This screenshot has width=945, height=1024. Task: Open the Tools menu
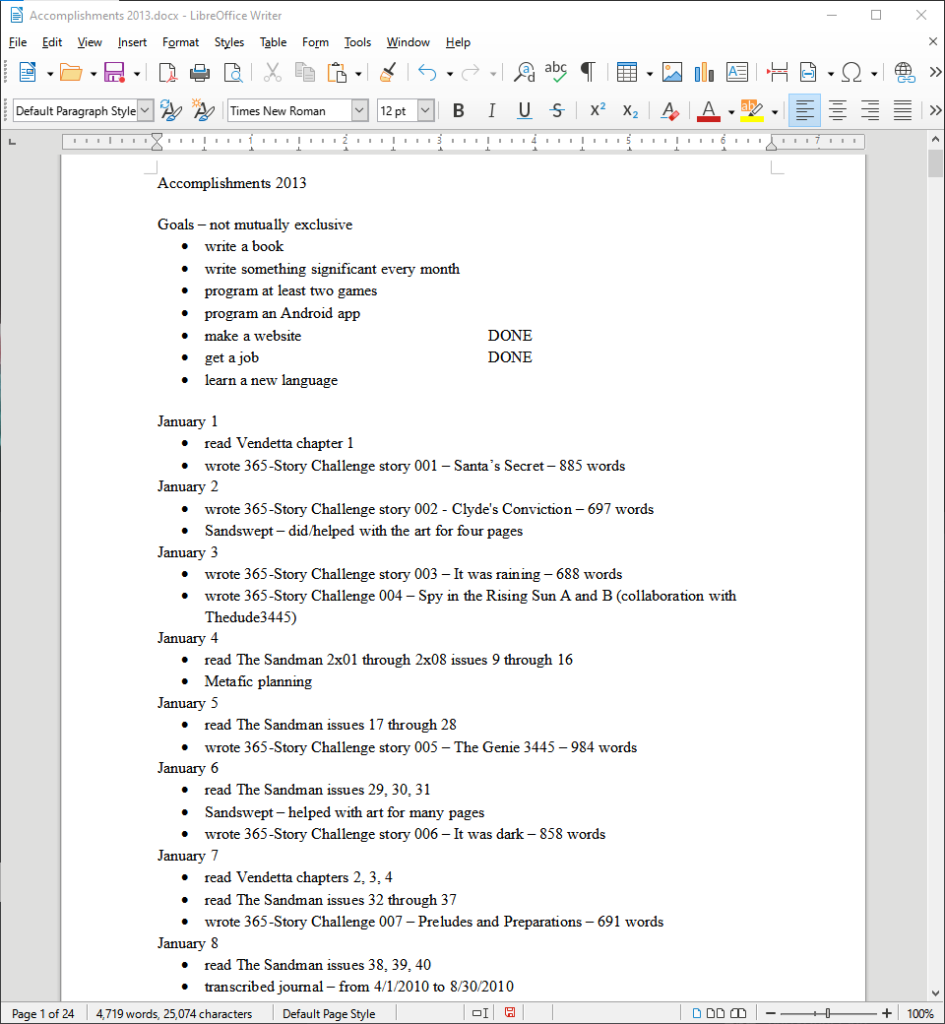pos(357,42)
